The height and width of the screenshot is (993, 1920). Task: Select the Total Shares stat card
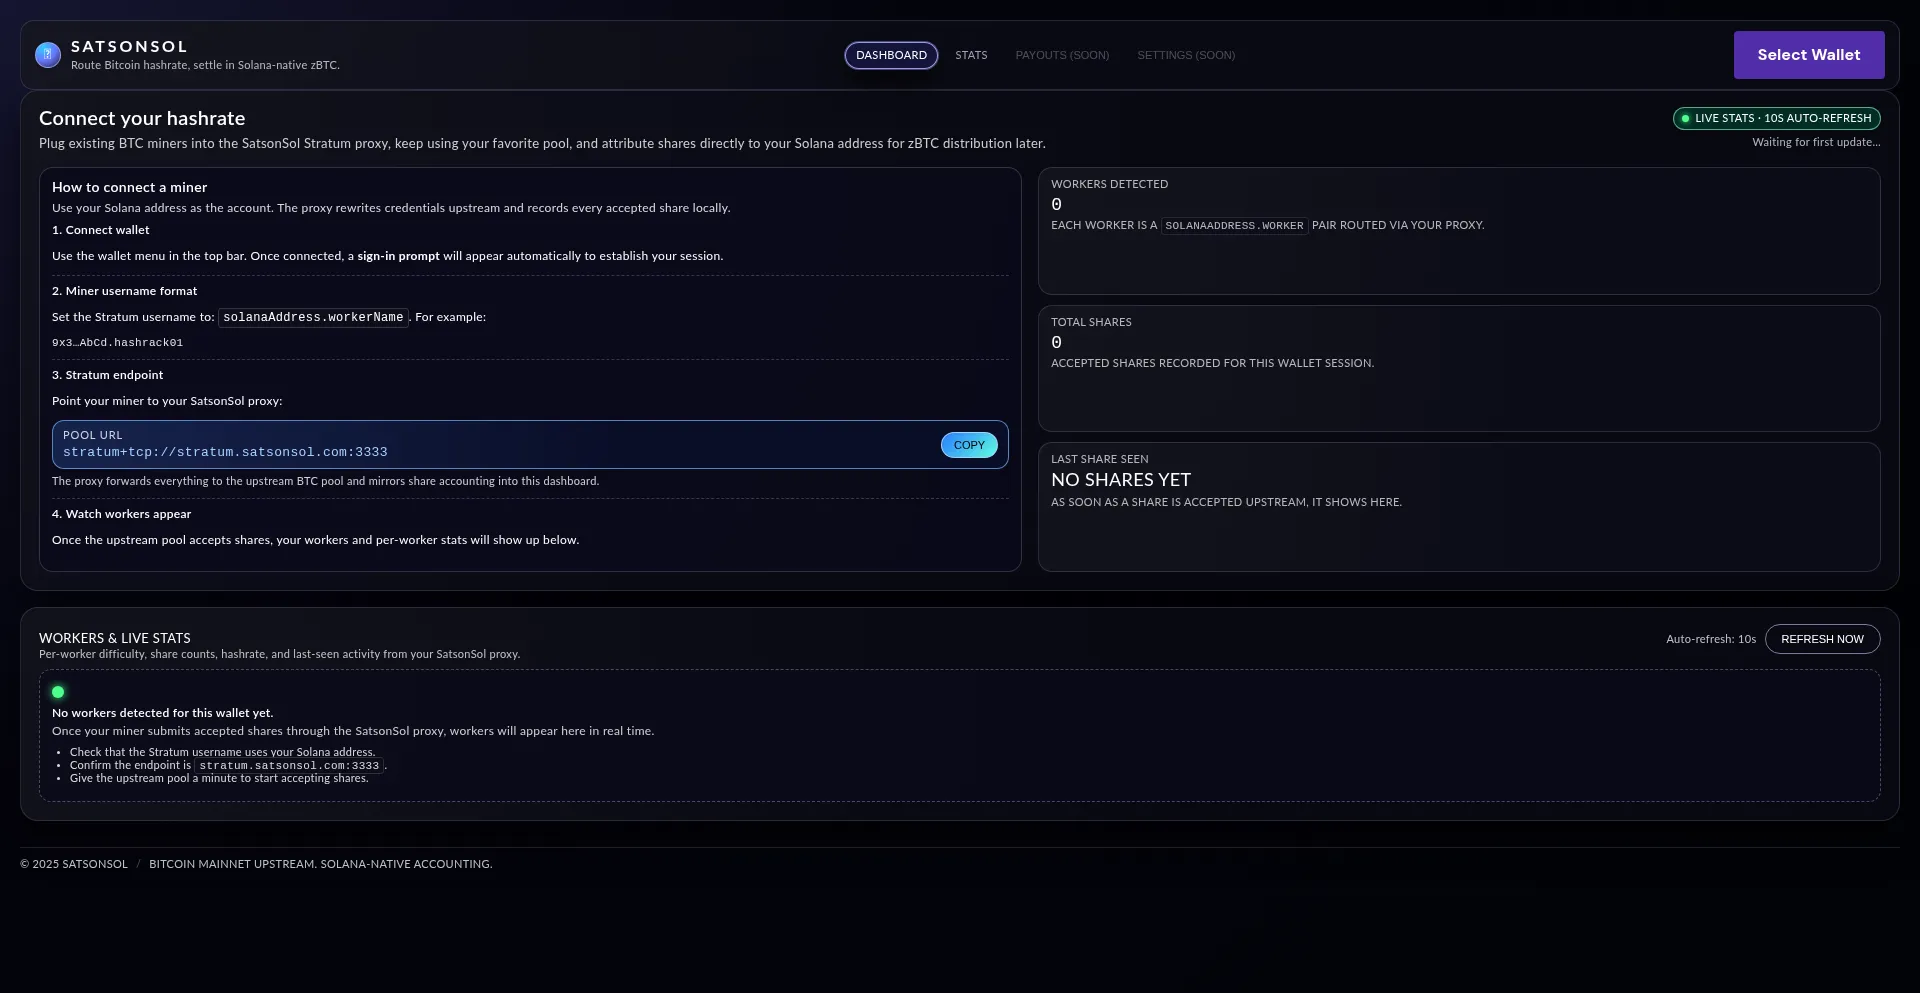coord(1458,369)
